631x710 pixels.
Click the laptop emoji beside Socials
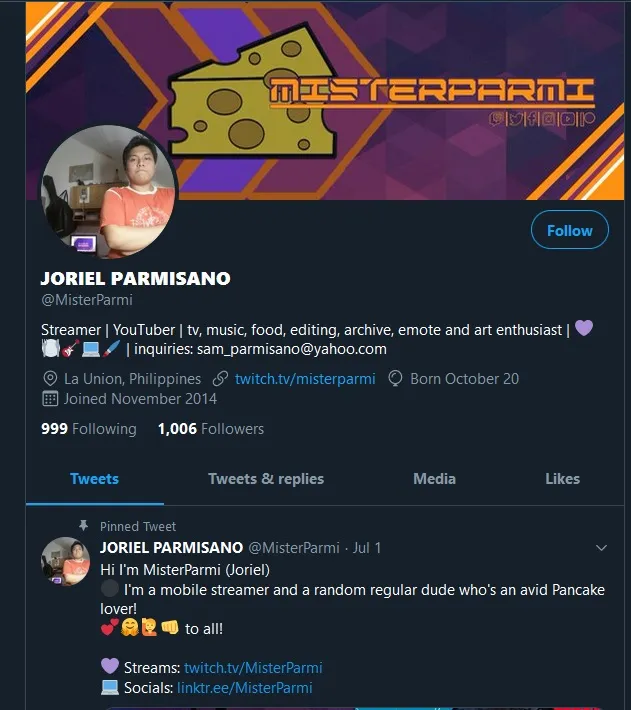point(110,687)
